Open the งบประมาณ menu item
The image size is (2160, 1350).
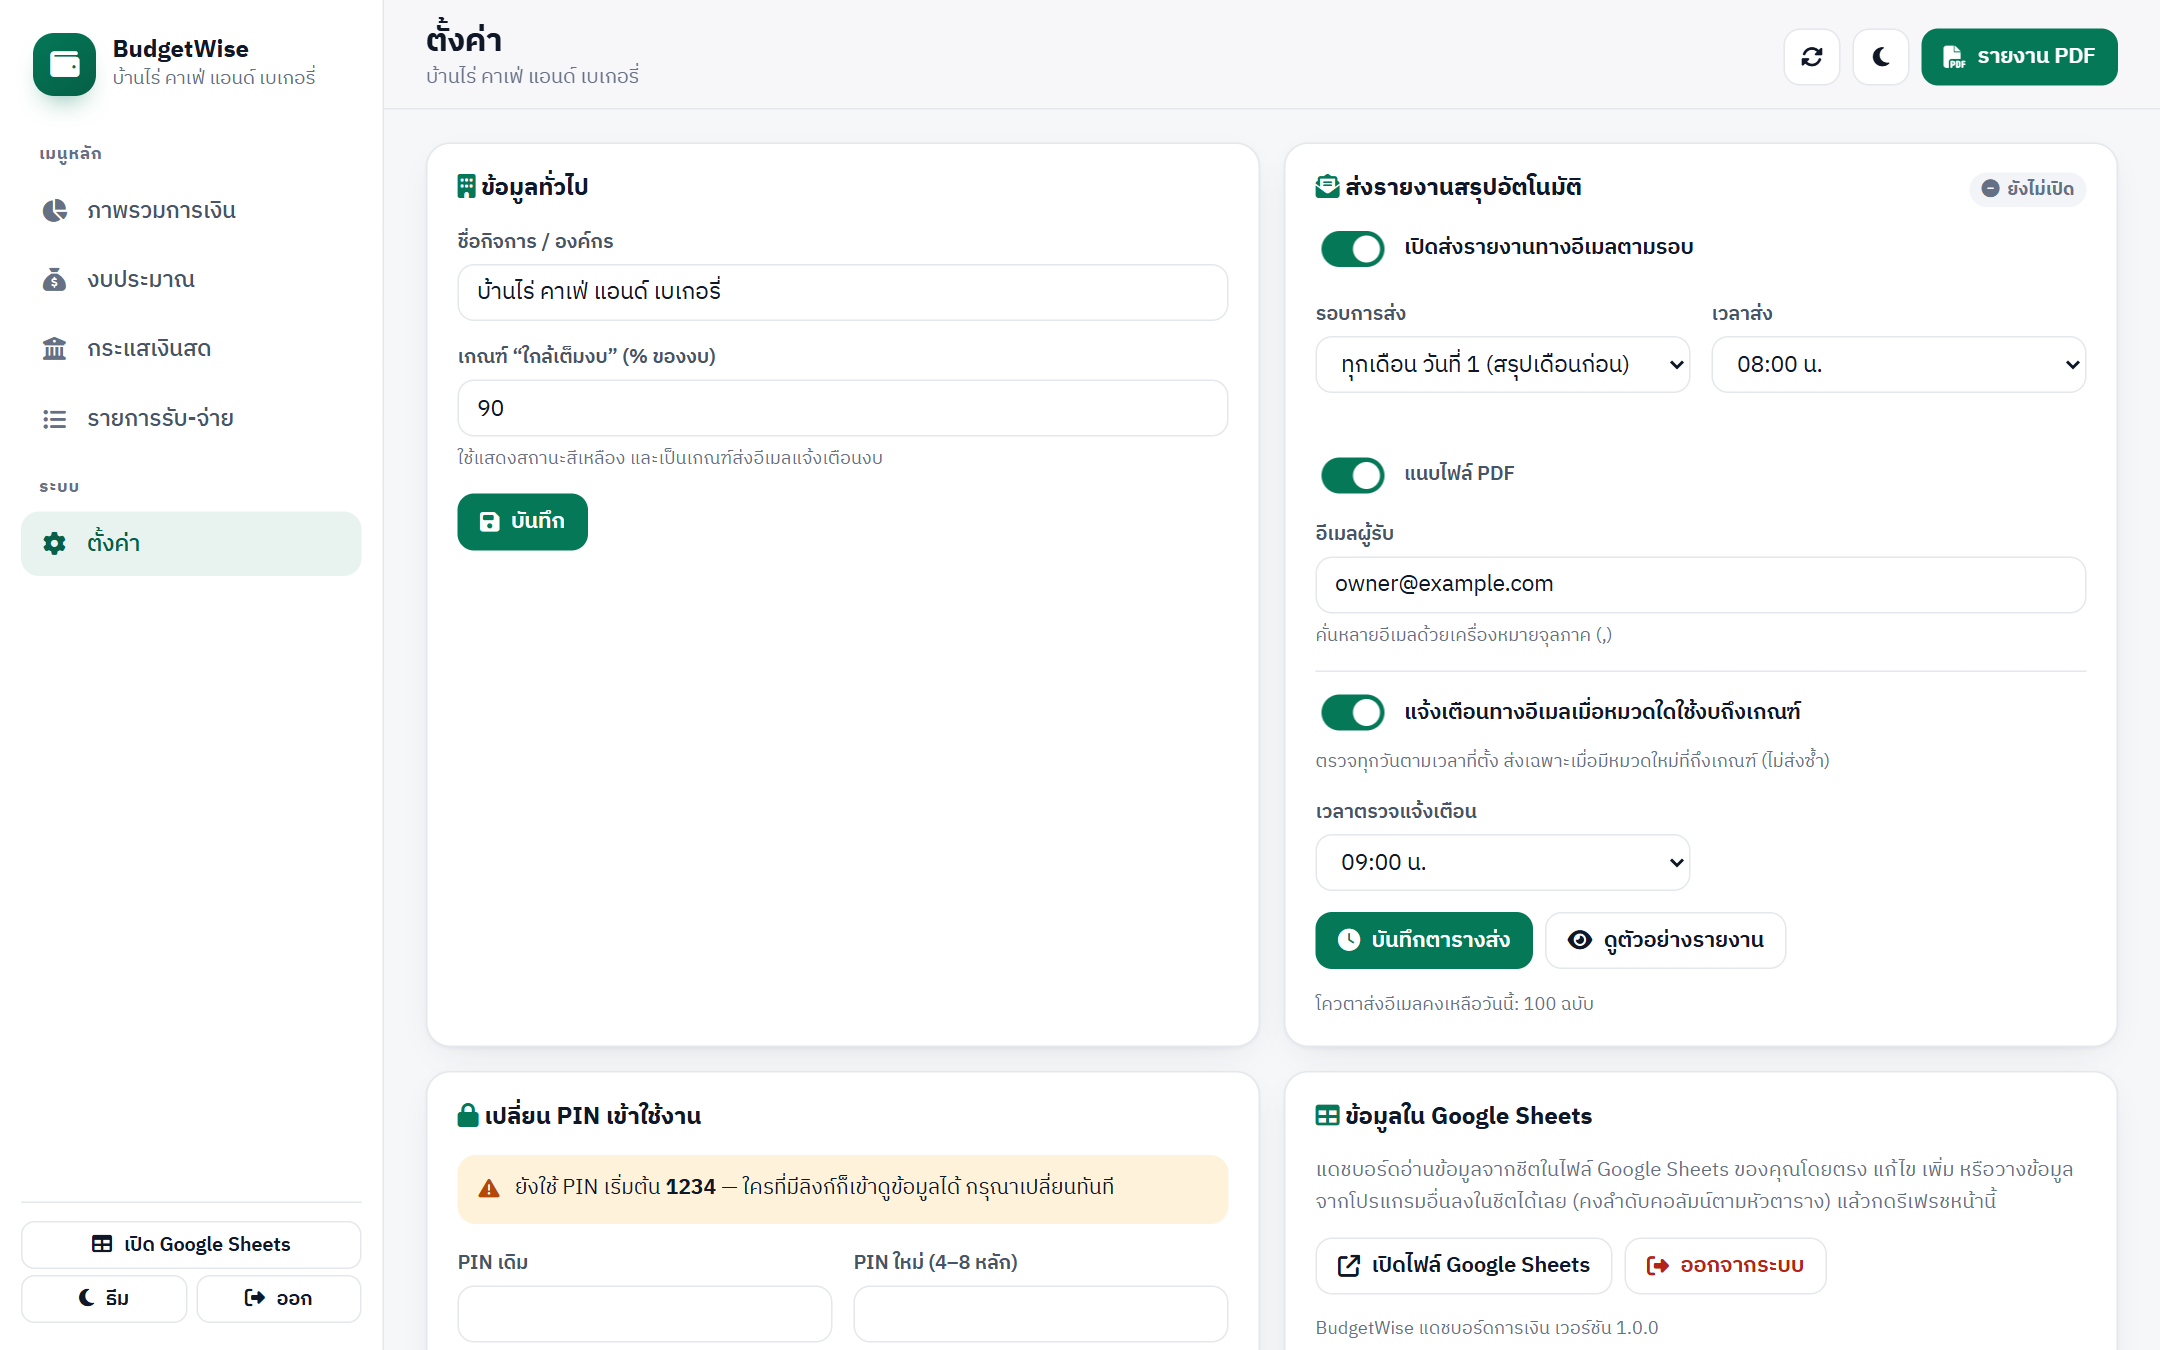tap(191, 279)
